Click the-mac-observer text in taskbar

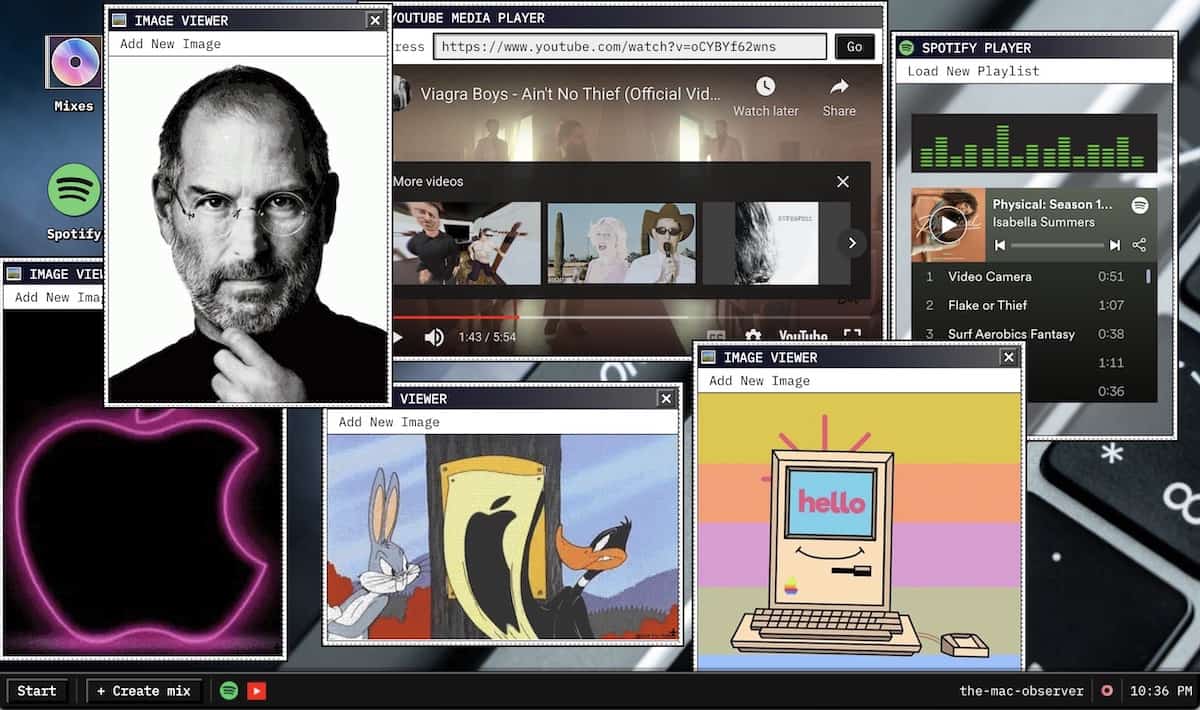pos(1022,690)
